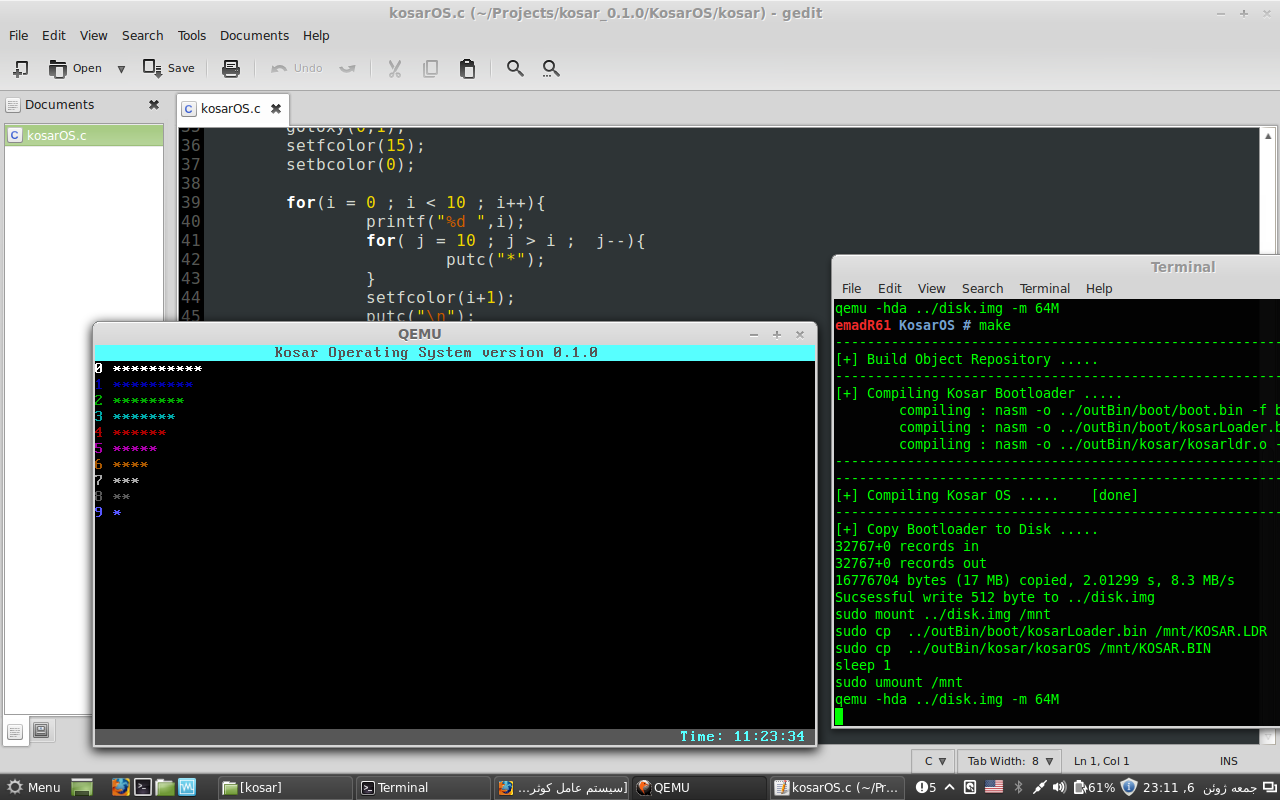
Task: Open Firefox from the panel launcher
Action: pos(121,787)
